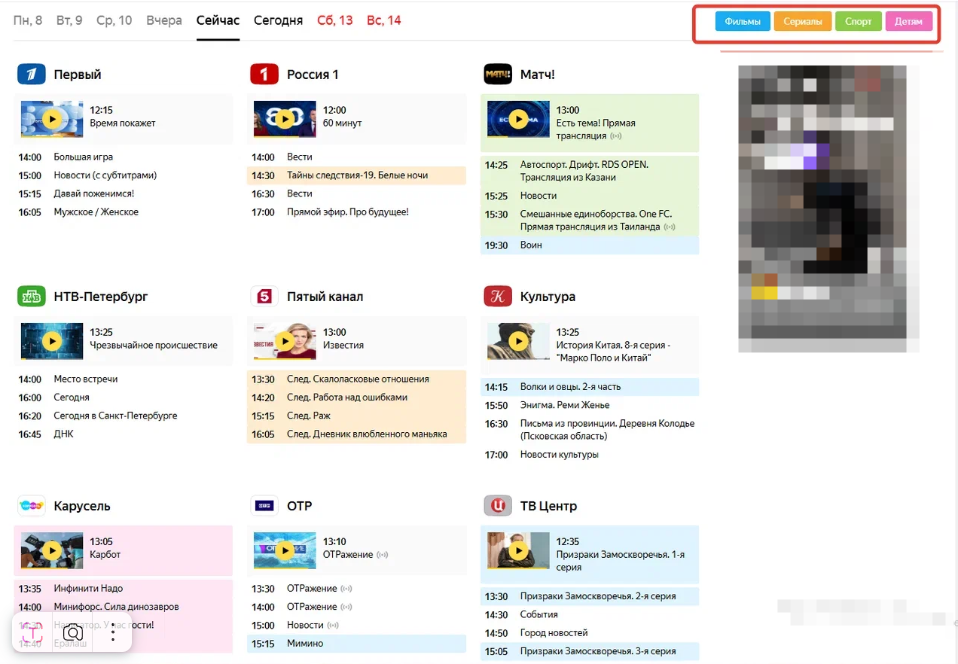Play Есть тема! live broadcast
Viewport: 958px width, 664px height.
click(x=518, y=119)
